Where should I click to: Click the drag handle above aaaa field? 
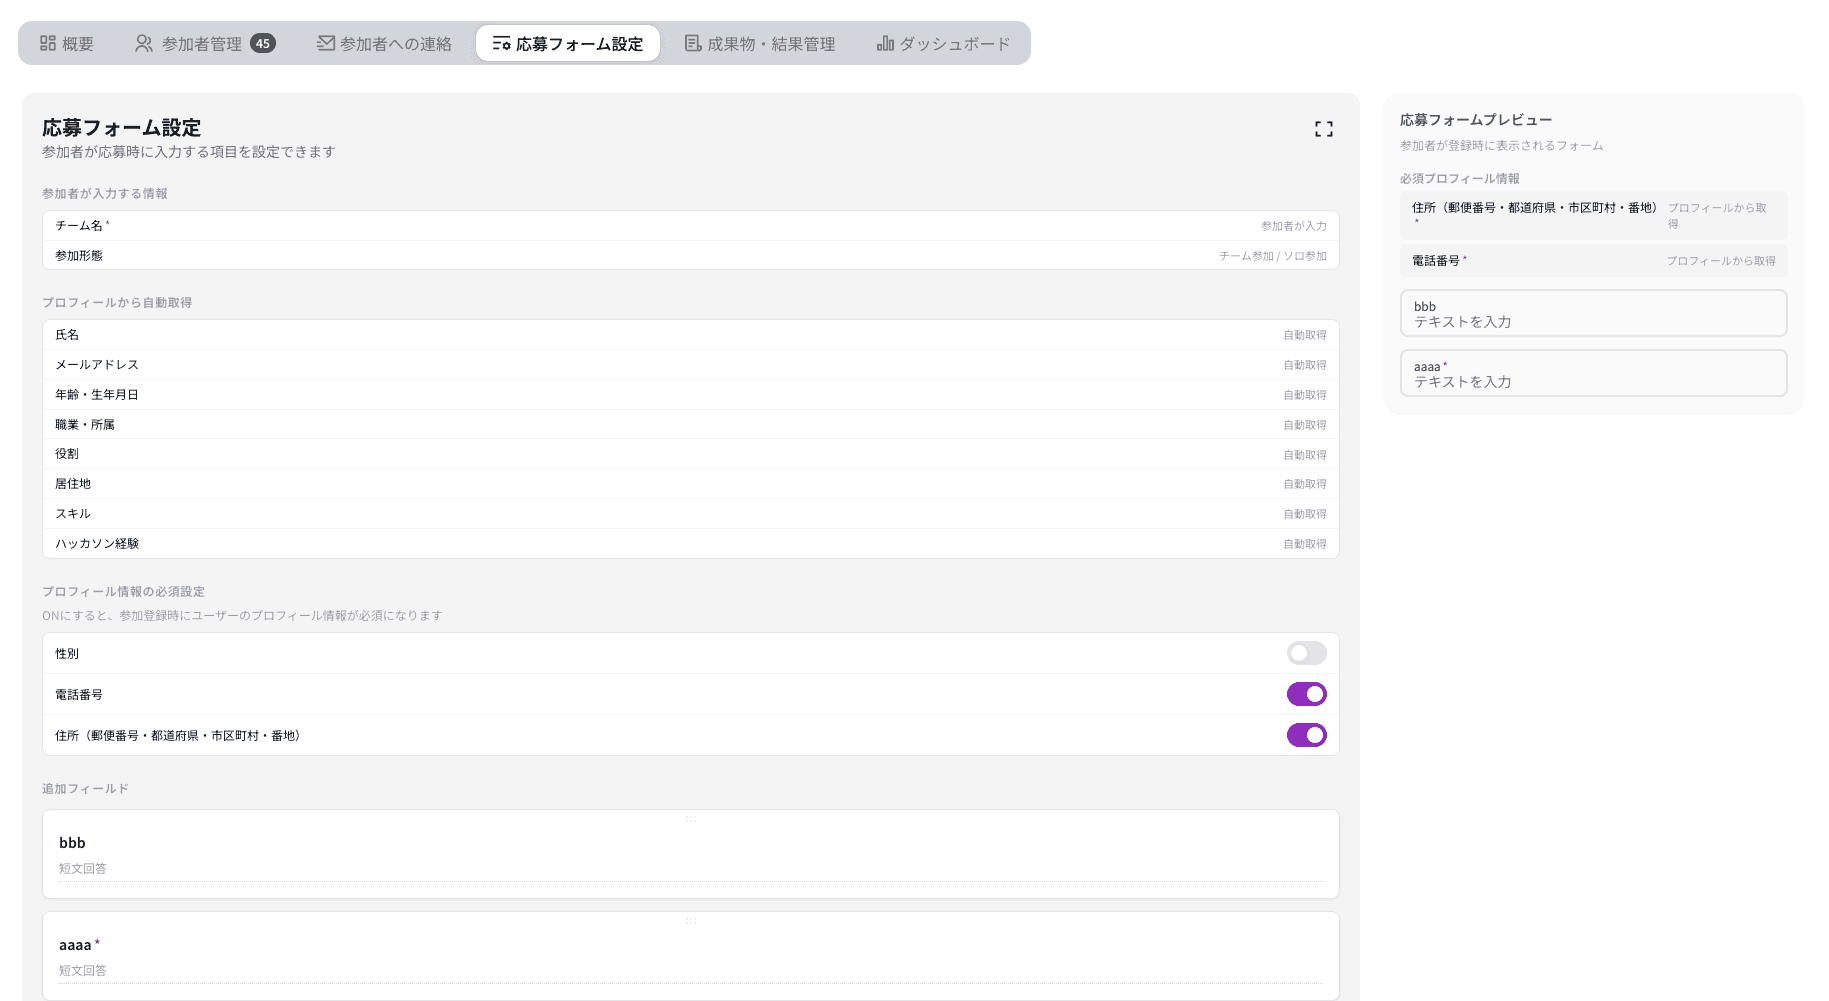pyautogui.click(x=691, y=921)
